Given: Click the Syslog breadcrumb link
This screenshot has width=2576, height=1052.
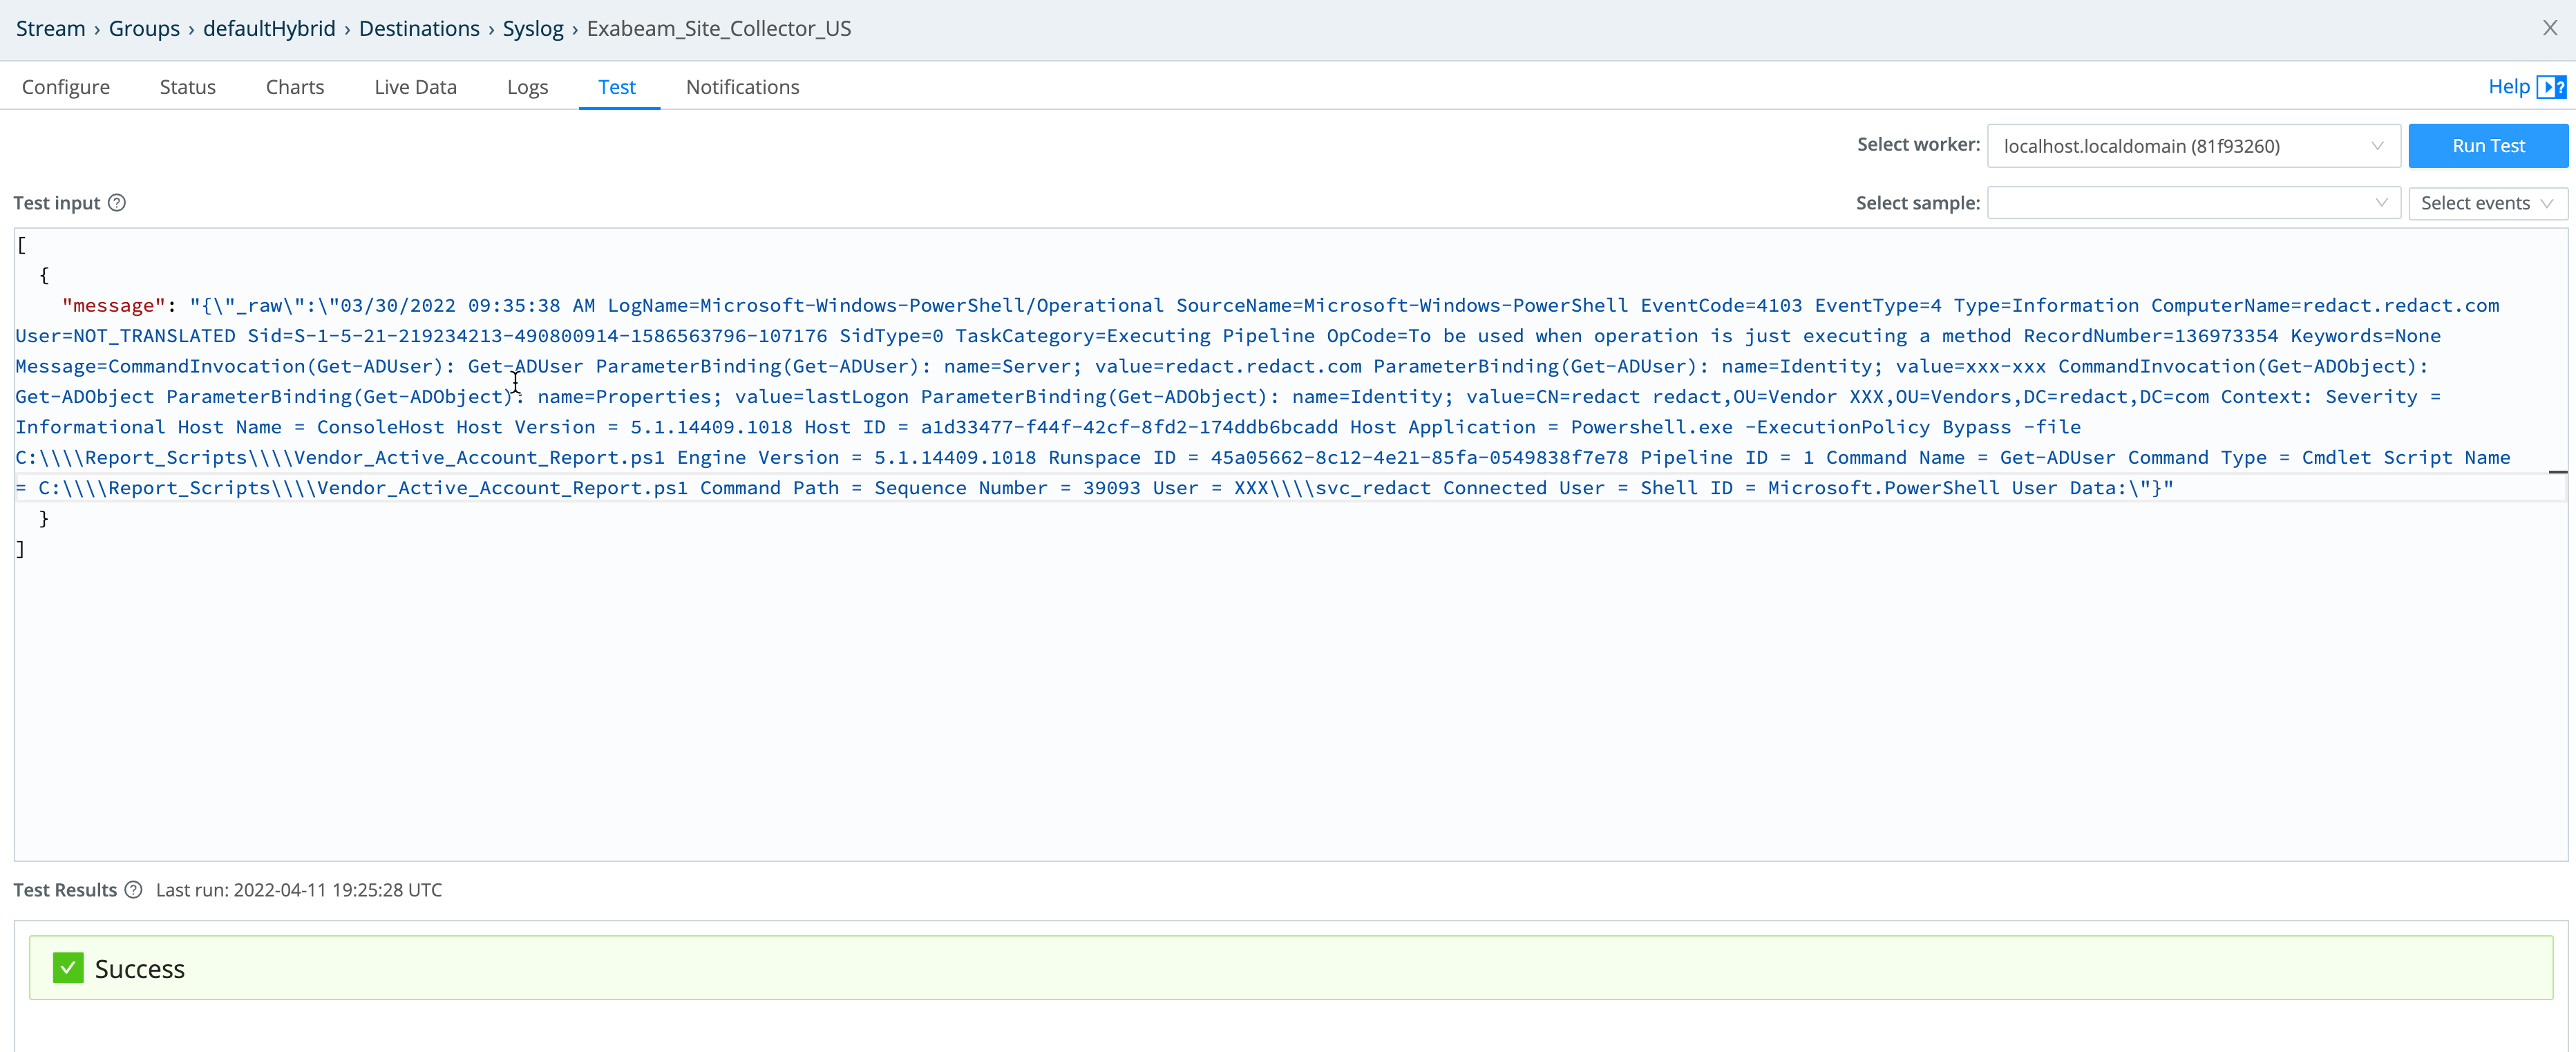Looking at the screenshot, I should tap(533, 28).
